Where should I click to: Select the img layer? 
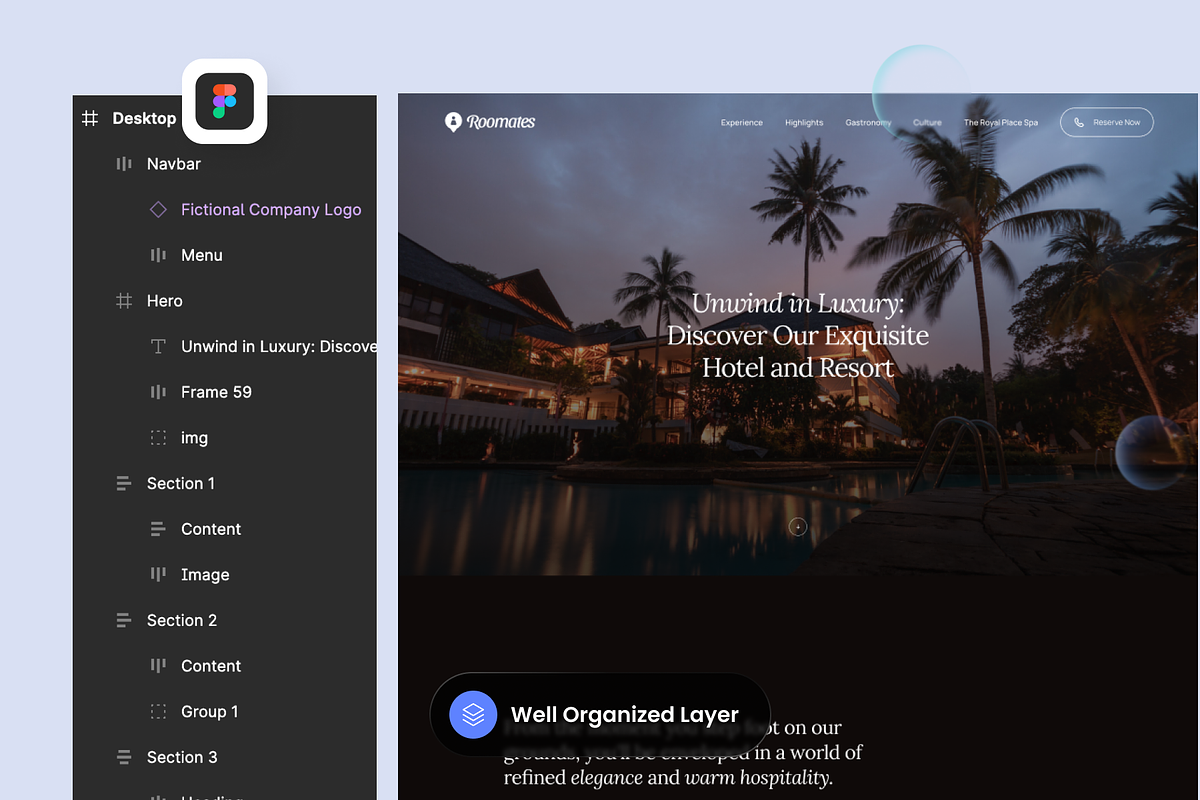(194, 438)
